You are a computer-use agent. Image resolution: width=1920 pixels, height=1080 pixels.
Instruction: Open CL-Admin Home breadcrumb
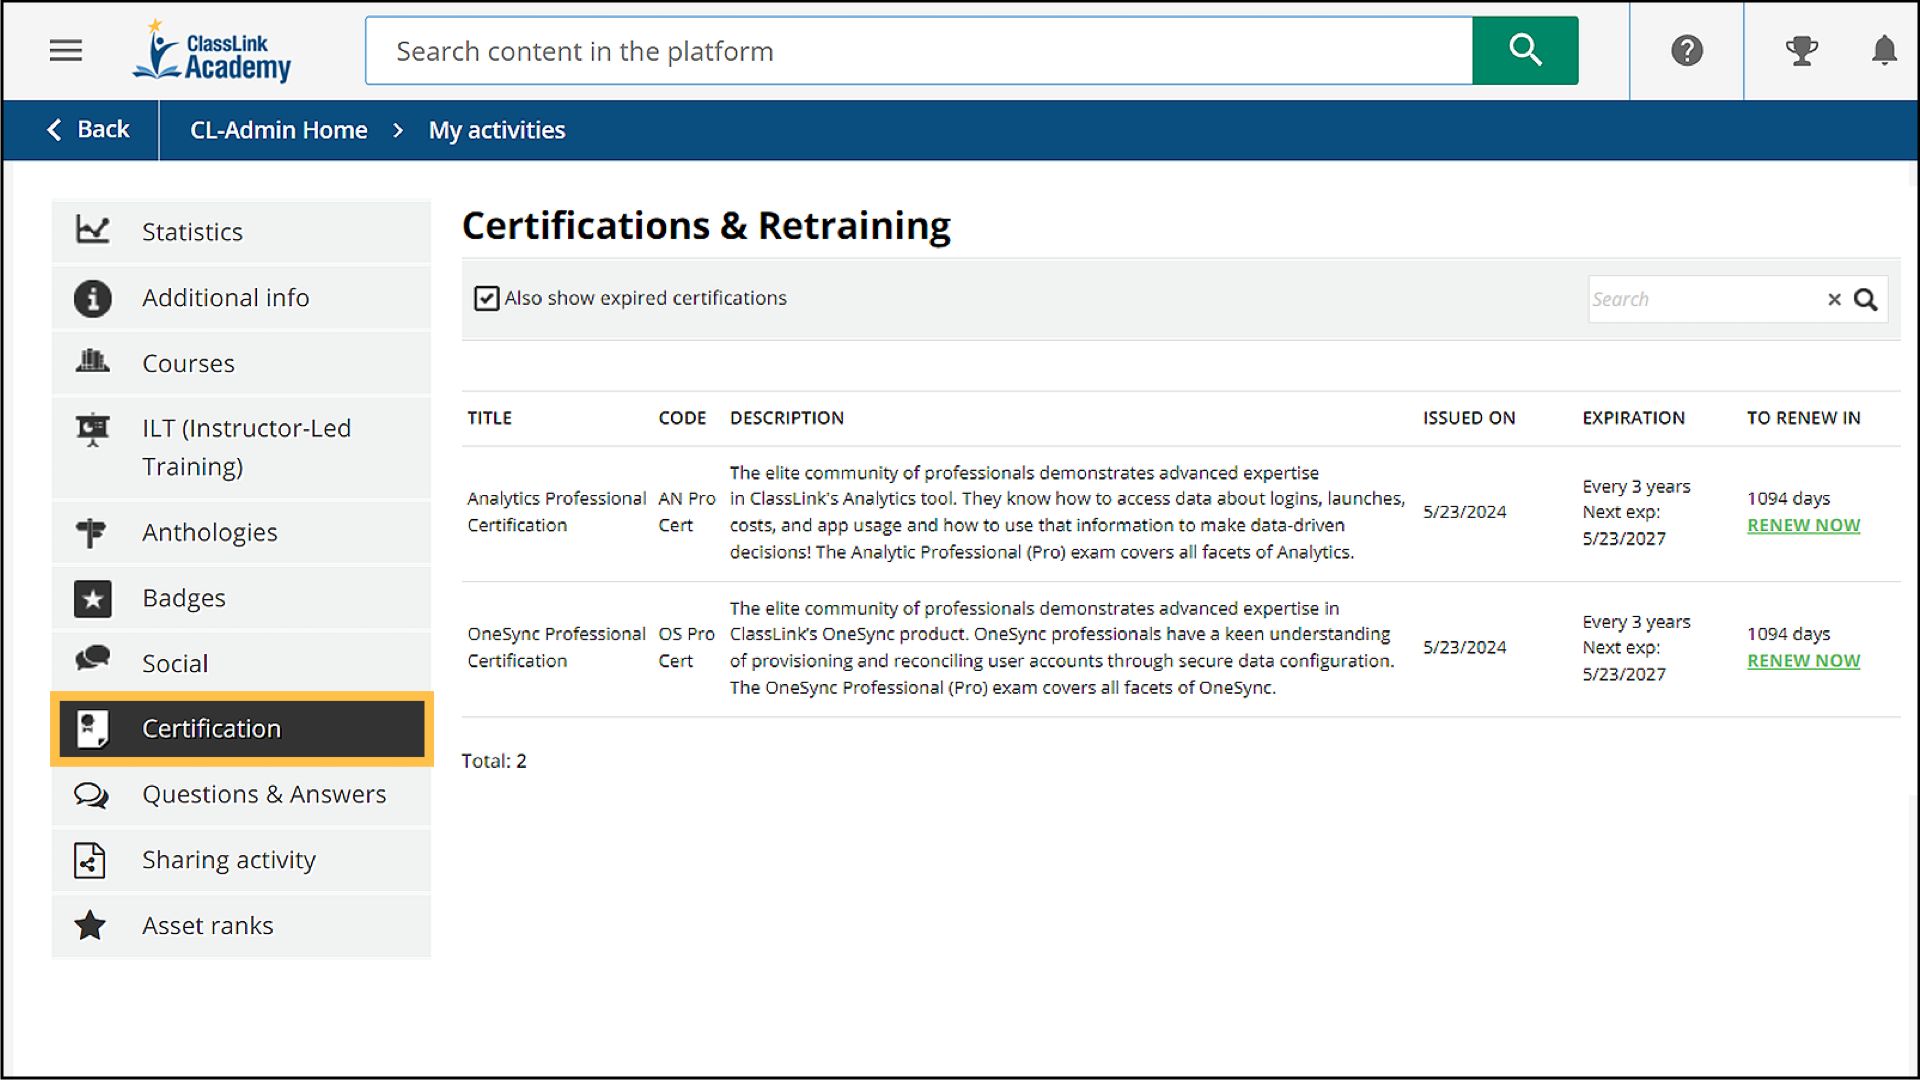tap(278, 130)
